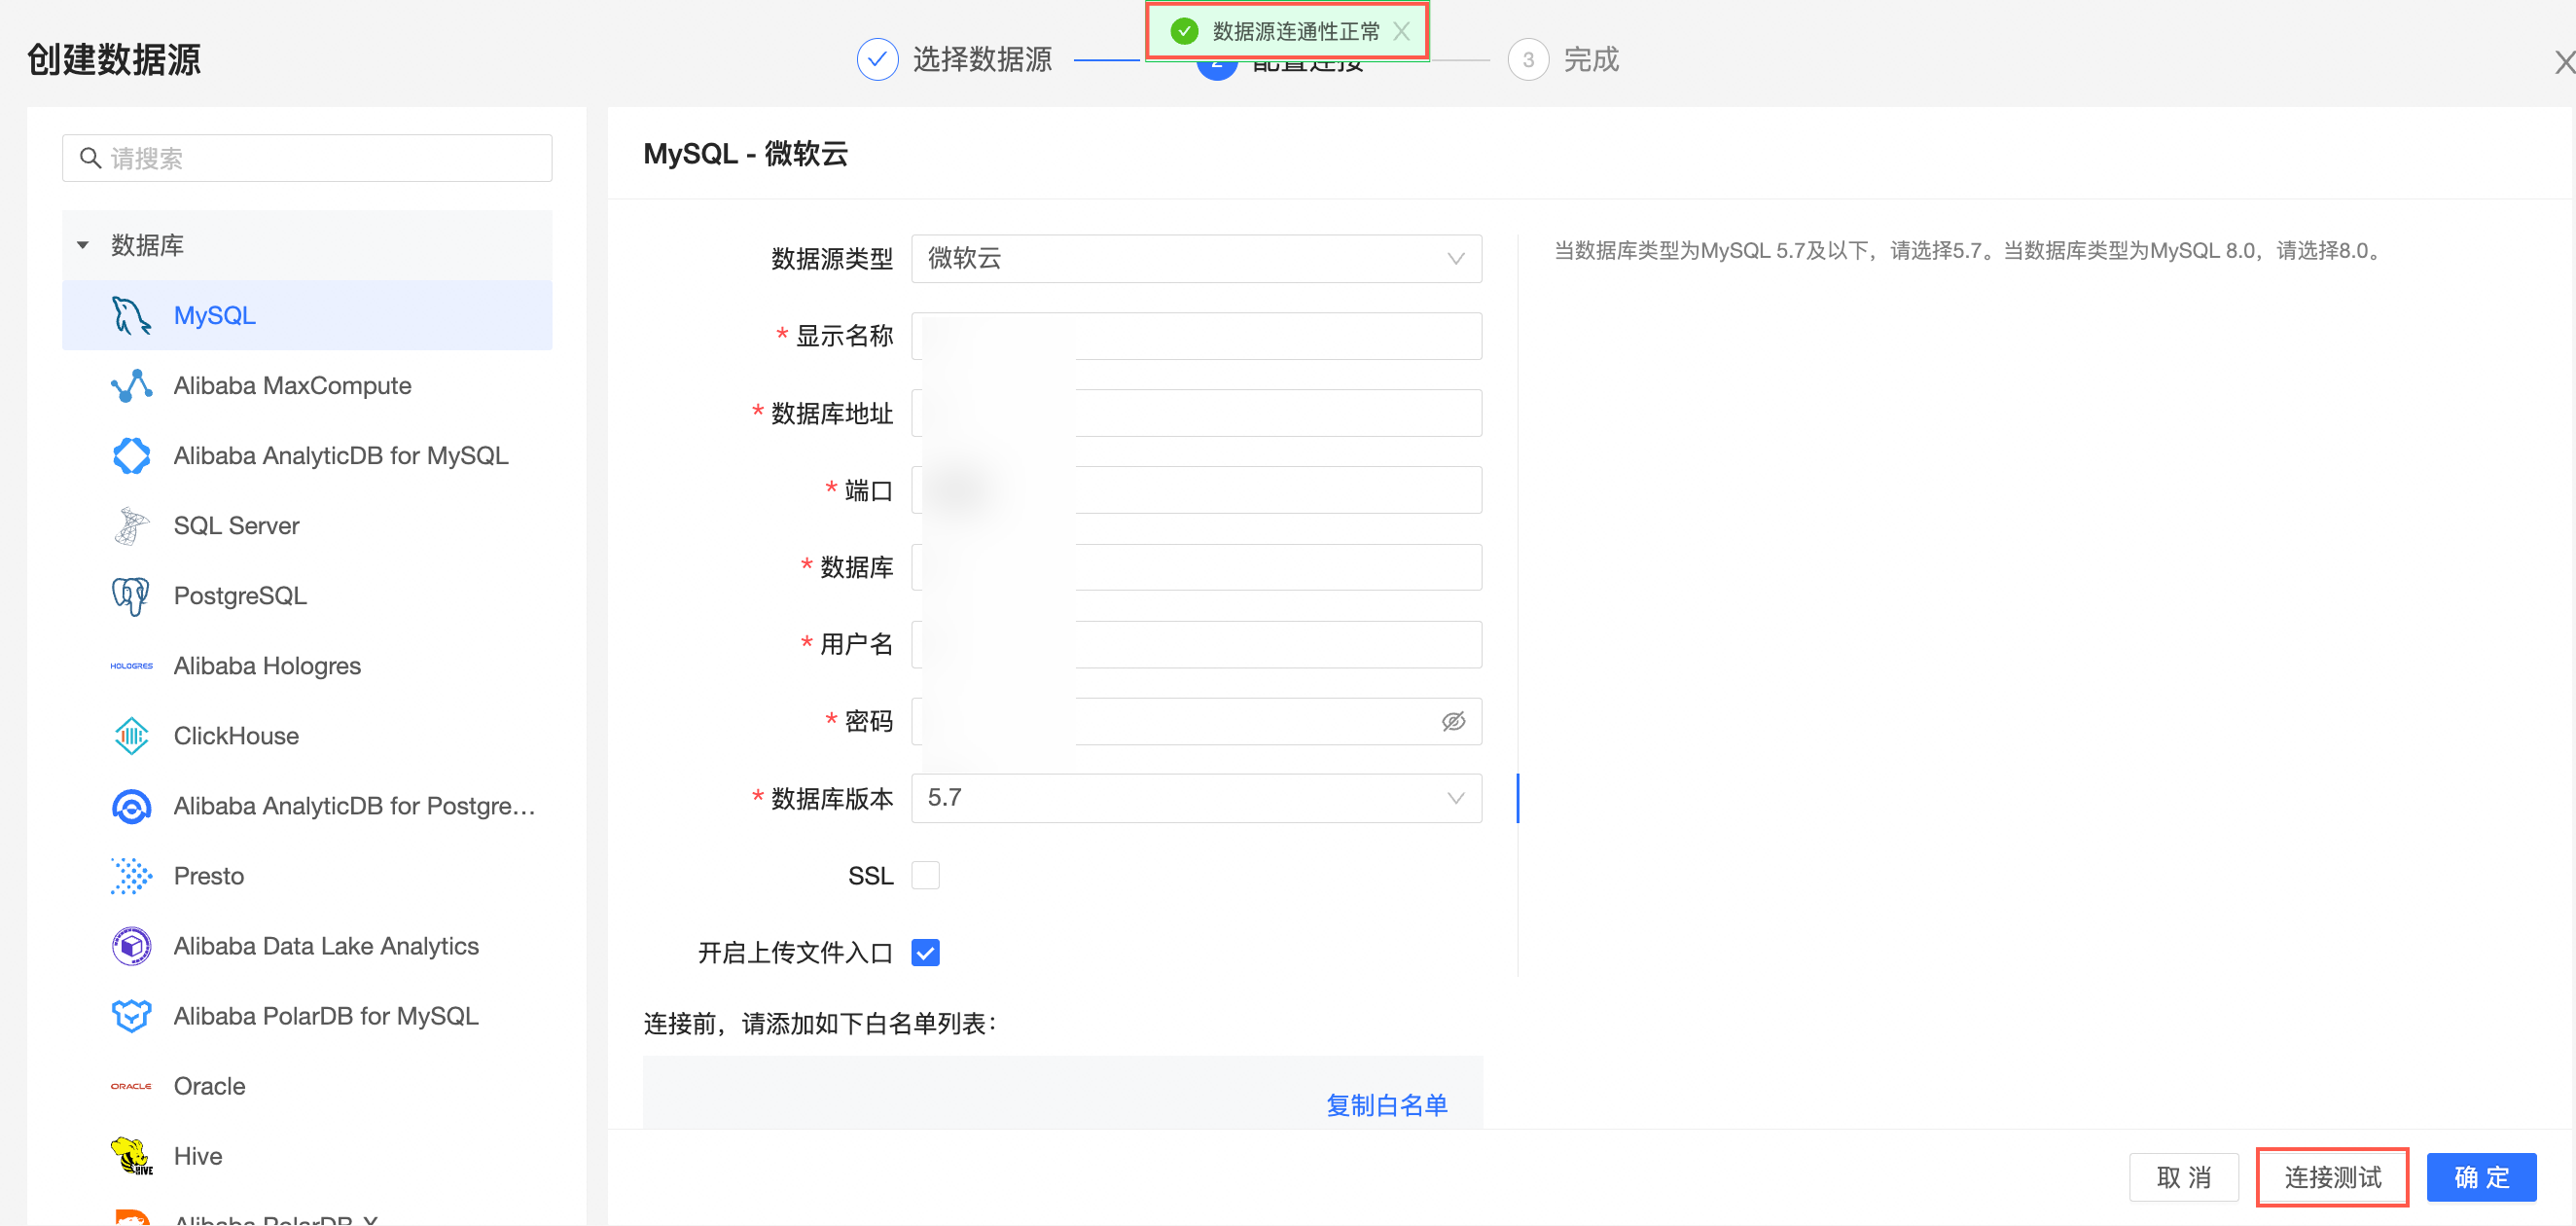Dismiss the connectivity success notification
The width and height of the screenshot is (2576, 1226).
coord(1401,31)
